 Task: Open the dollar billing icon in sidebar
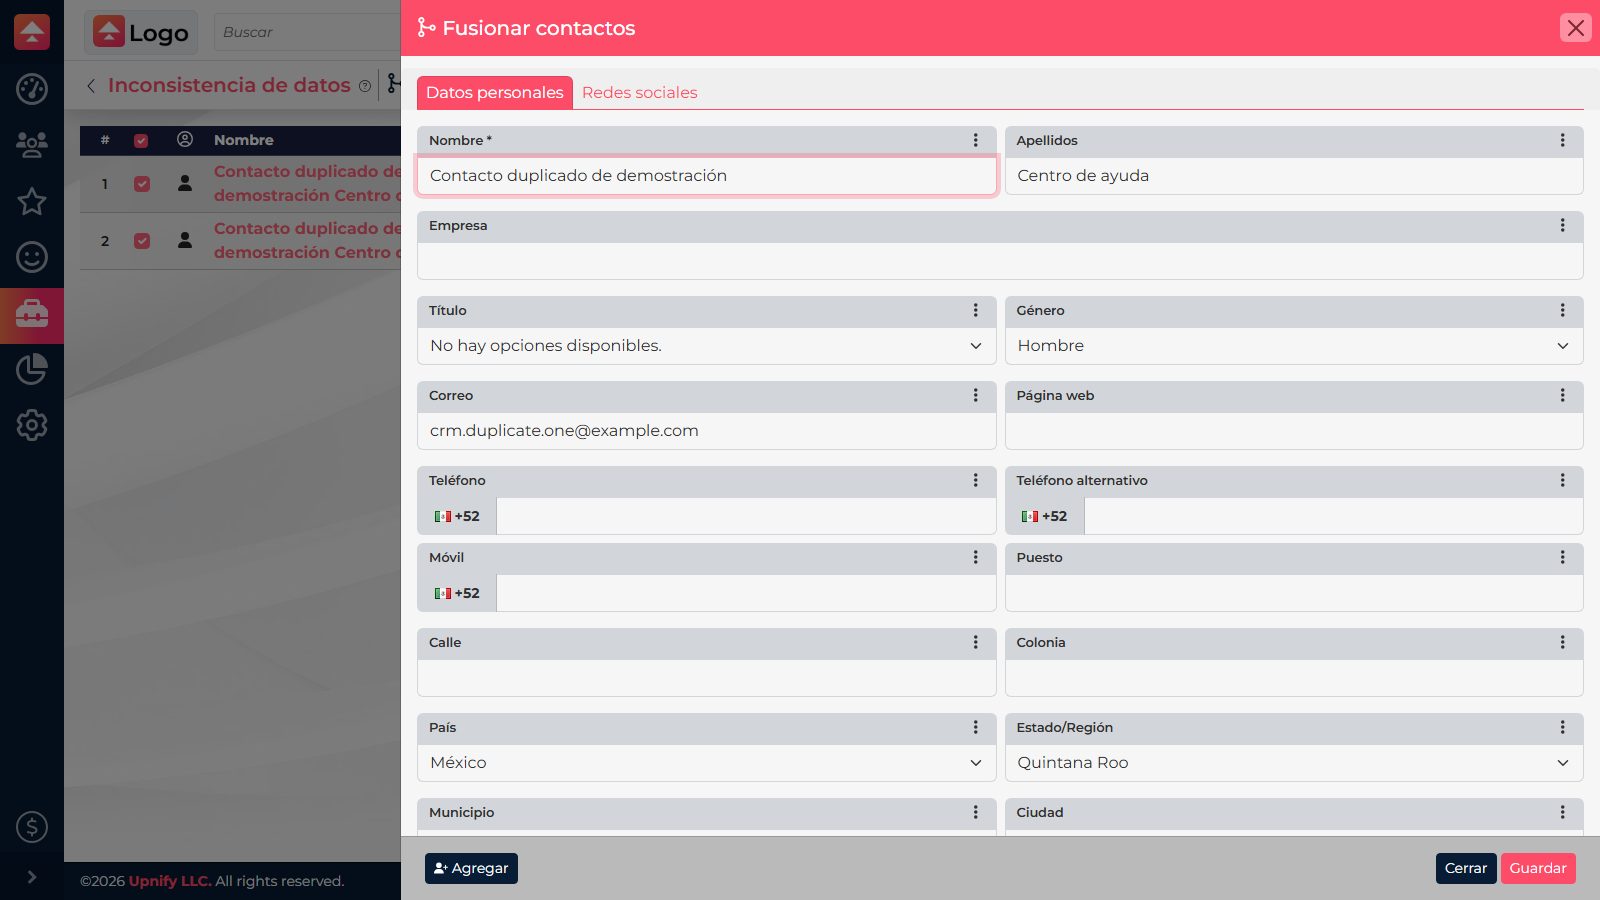coord(32,827)
